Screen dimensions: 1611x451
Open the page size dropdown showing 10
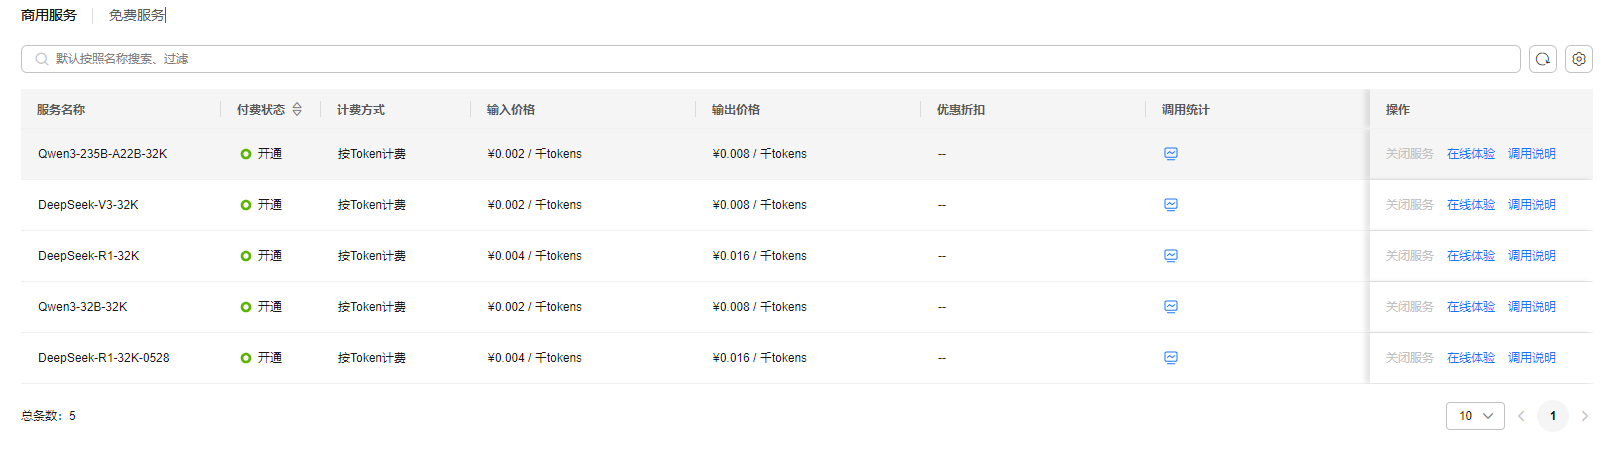[1475, 416]
